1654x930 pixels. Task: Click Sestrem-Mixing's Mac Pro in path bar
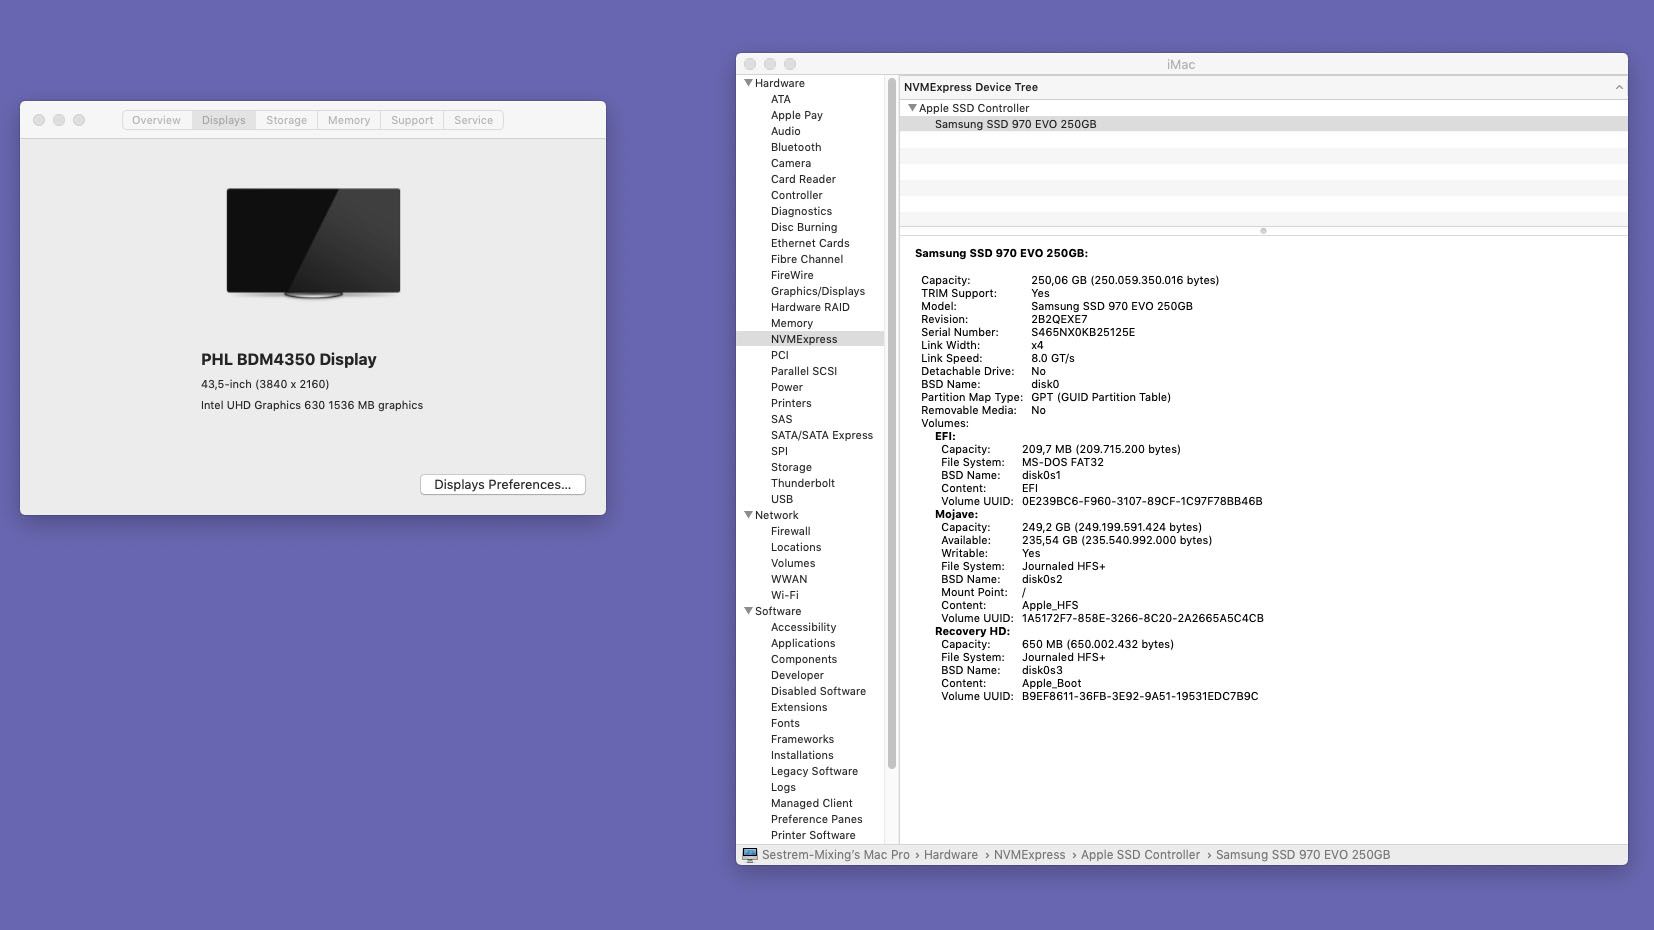point(836,855)
